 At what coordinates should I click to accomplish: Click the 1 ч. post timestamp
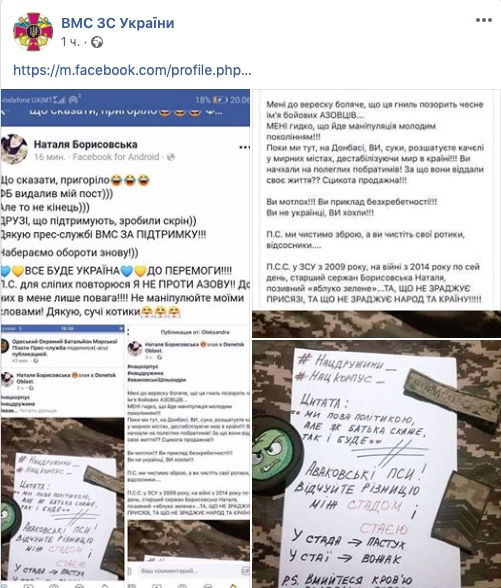pyautogui.click(x=70, y=42)
